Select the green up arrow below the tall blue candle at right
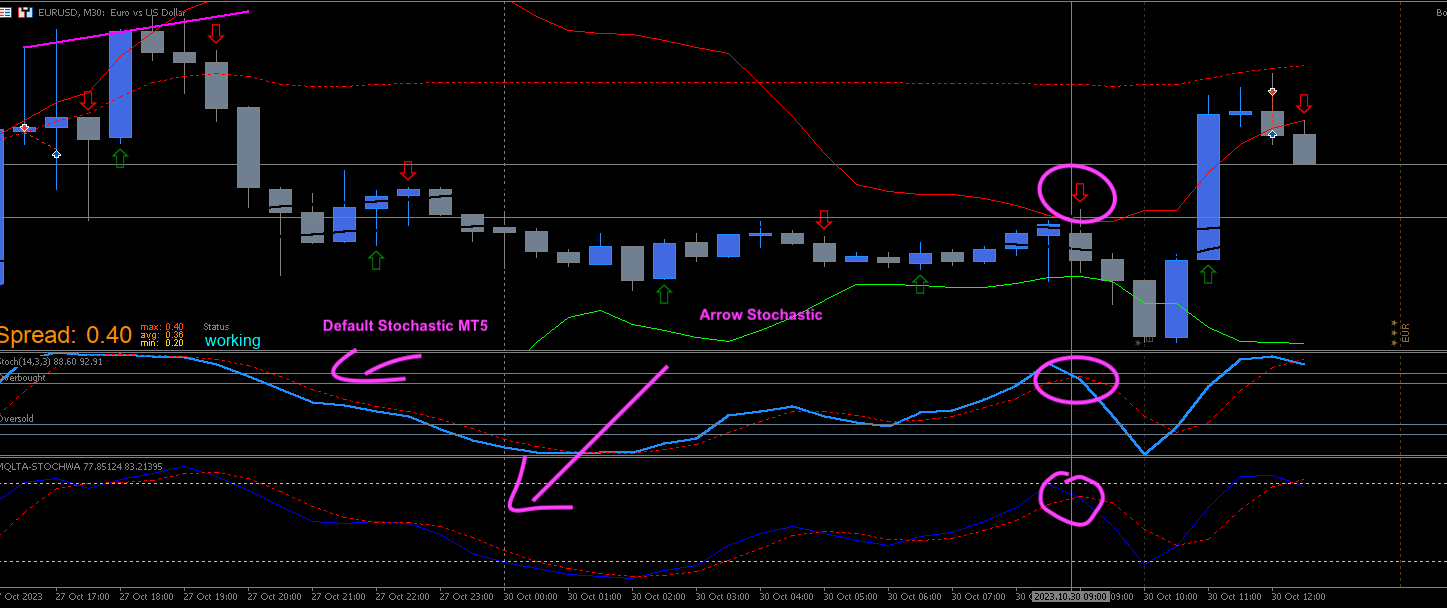Viewport: 1447px width, 608px height. 1208,274
